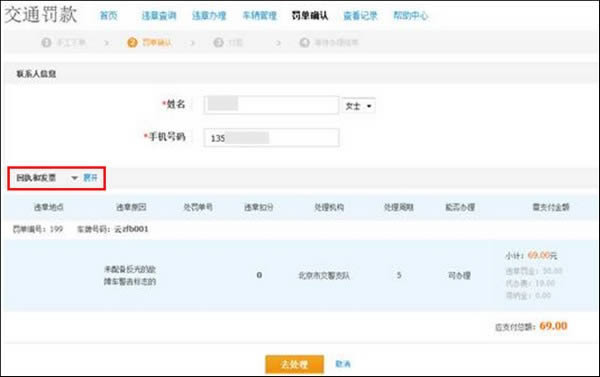
Task: Focus the 手机号码 input field
Action: (x=271, y=137)
